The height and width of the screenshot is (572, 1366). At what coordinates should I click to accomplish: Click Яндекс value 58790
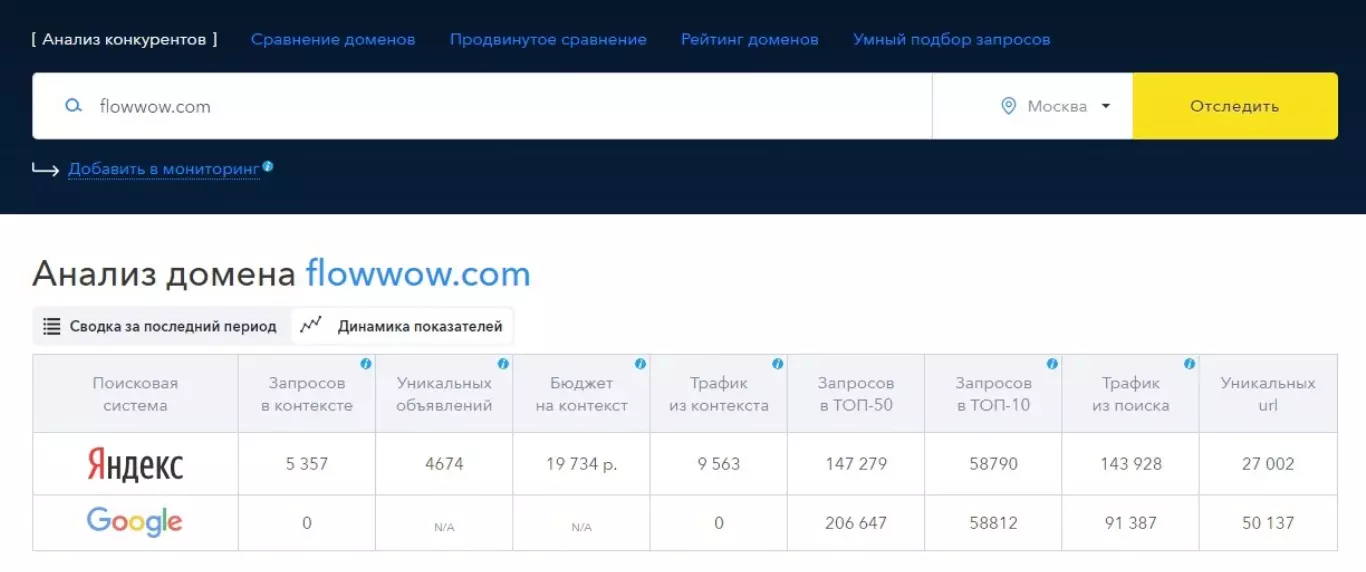[994, 464]
